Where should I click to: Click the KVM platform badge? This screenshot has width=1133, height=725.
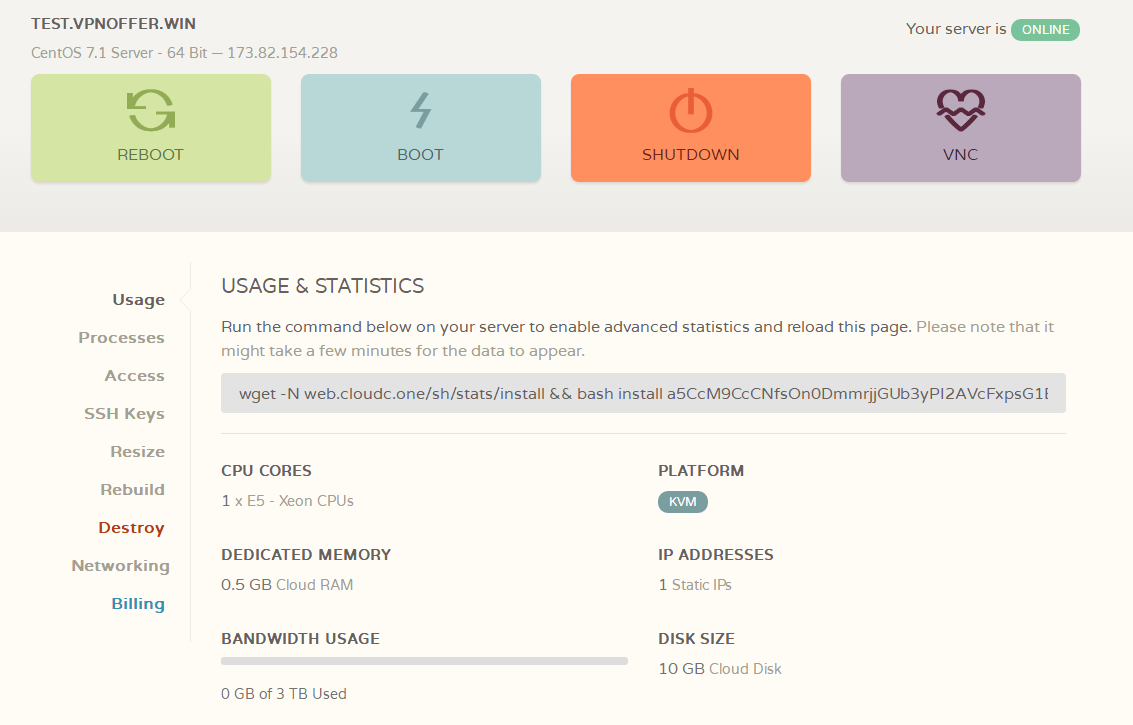point(683,502)
